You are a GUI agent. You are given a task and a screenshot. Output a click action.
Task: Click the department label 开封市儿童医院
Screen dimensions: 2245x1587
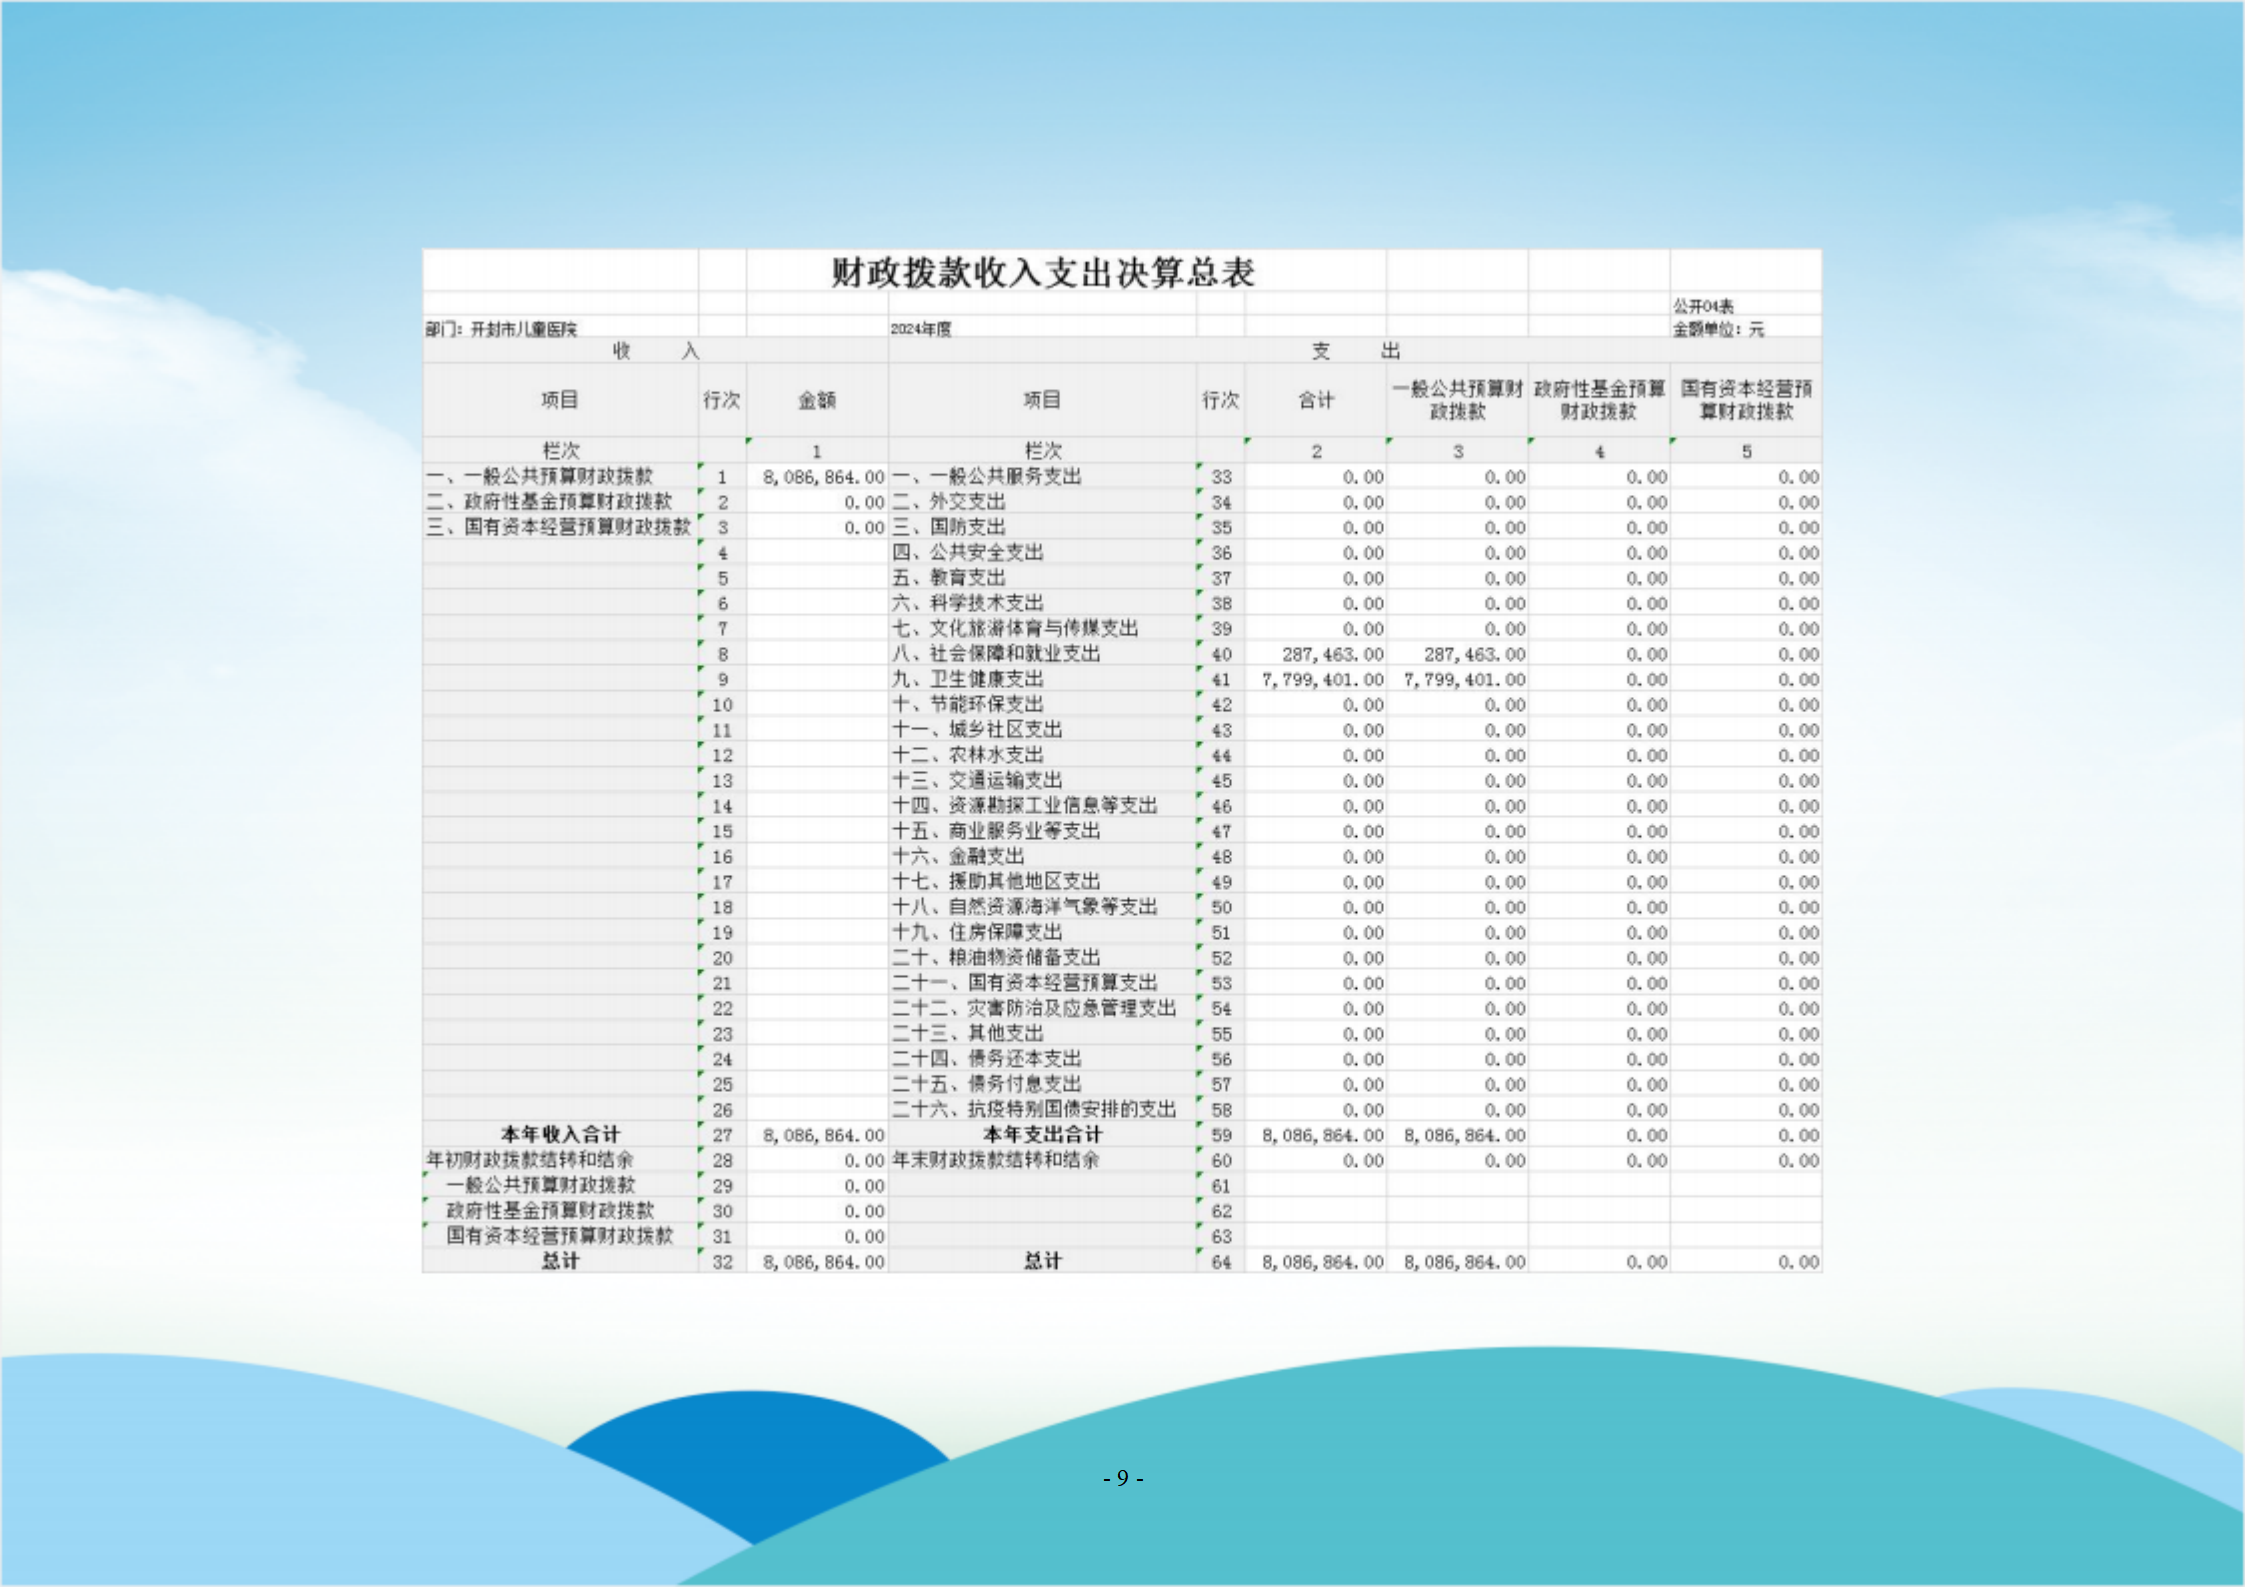pyautogui.click(x=522, y=329)
